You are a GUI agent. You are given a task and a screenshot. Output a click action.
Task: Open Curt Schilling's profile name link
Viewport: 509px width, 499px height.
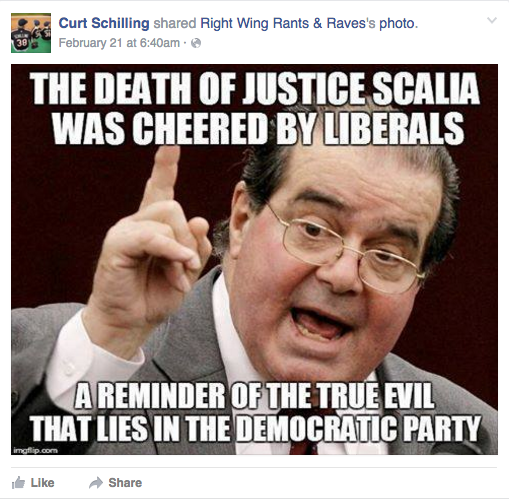104,23
